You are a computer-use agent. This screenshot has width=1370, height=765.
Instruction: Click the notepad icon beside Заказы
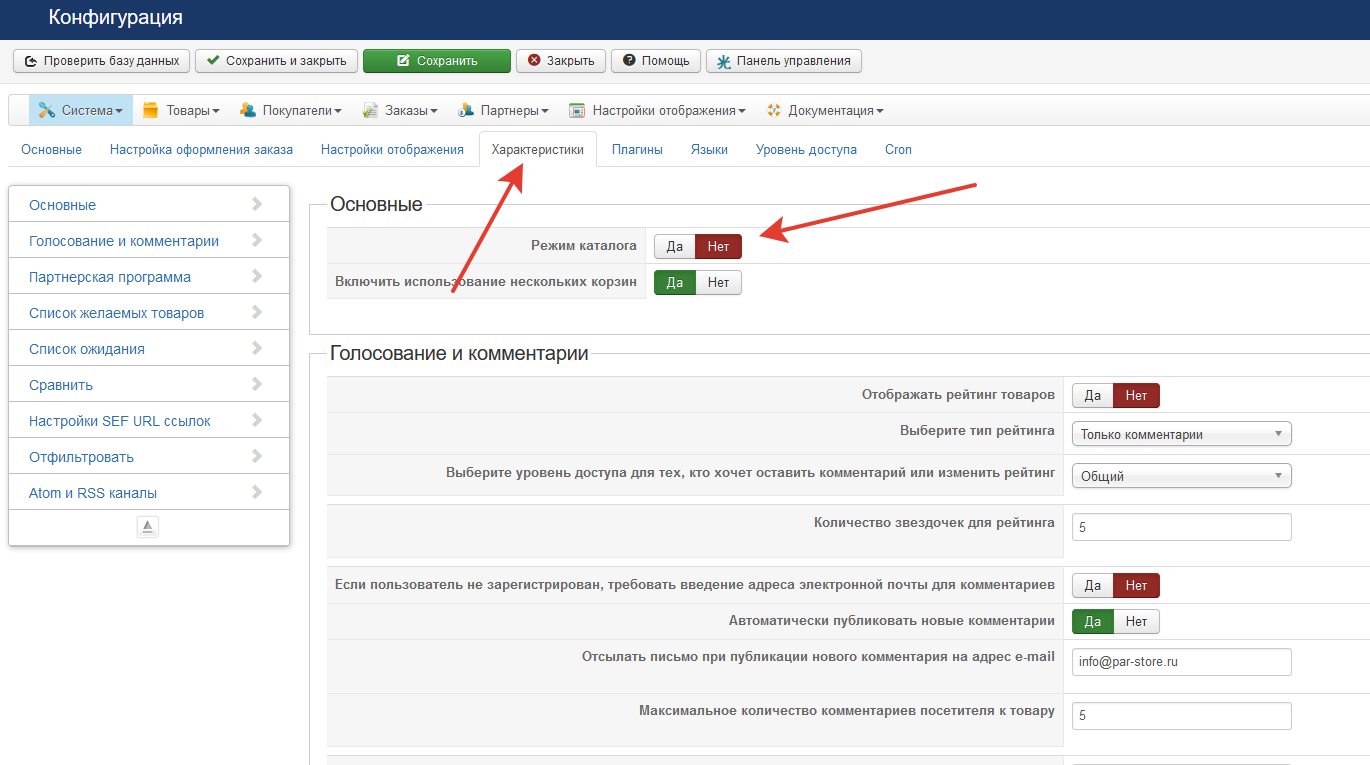(370, 110)
